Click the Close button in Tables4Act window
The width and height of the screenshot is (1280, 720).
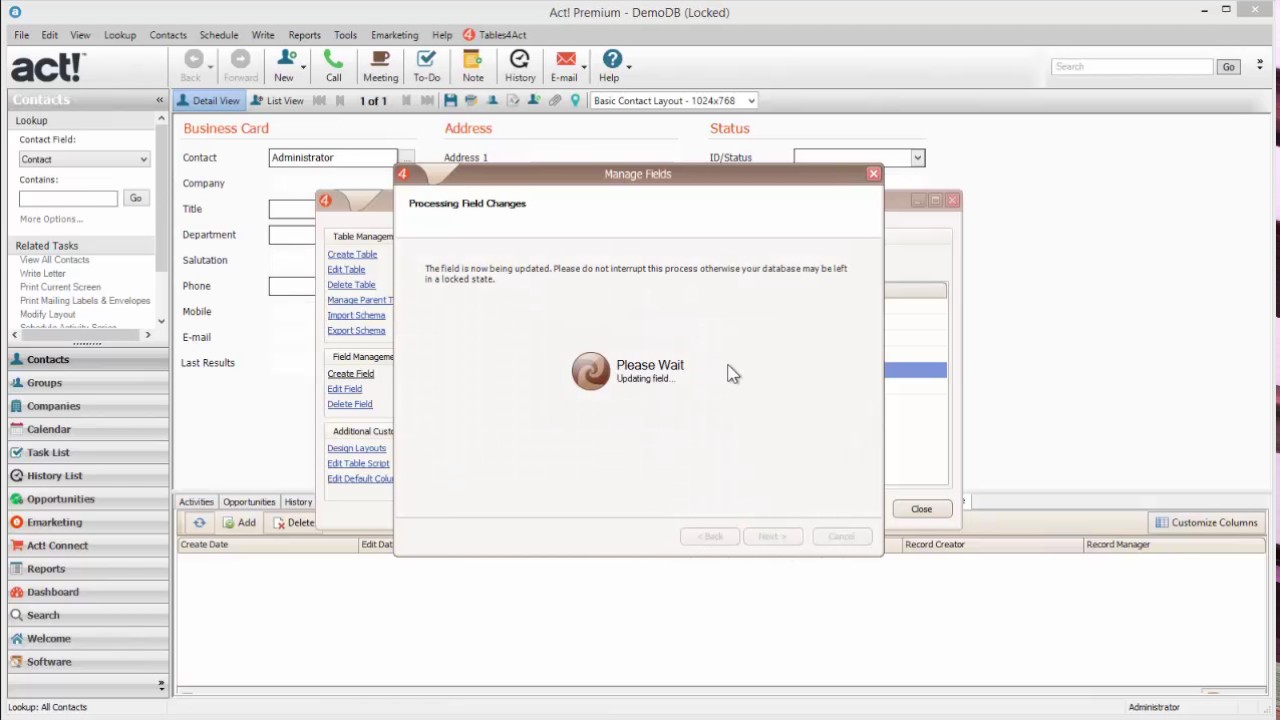tap(921, 509)
